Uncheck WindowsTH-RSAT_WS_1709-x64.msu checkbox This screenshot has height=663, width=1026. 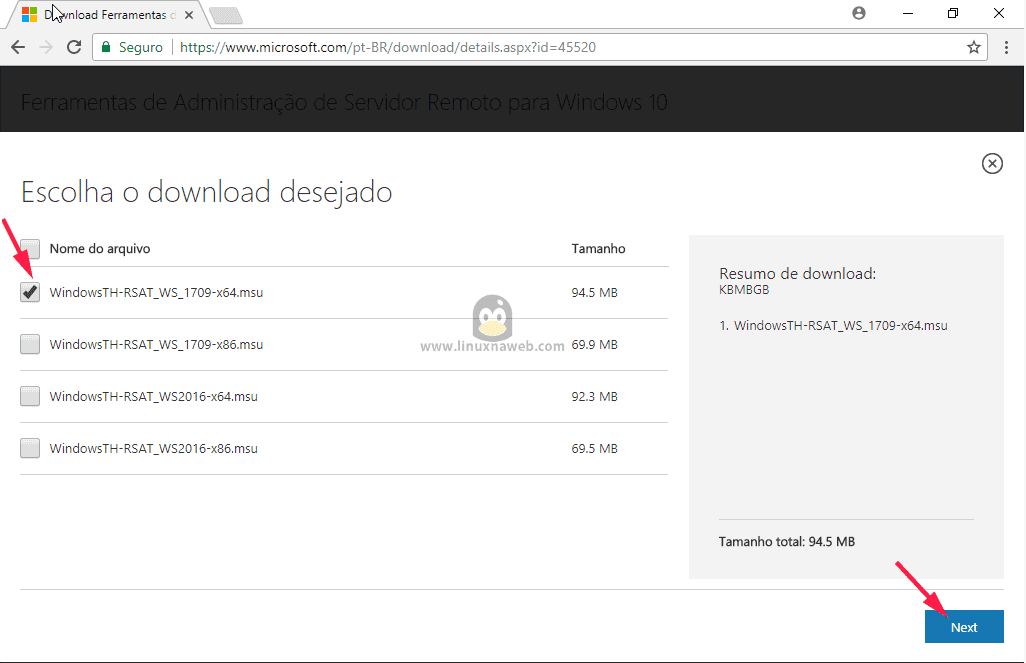[x=29, y=292]
